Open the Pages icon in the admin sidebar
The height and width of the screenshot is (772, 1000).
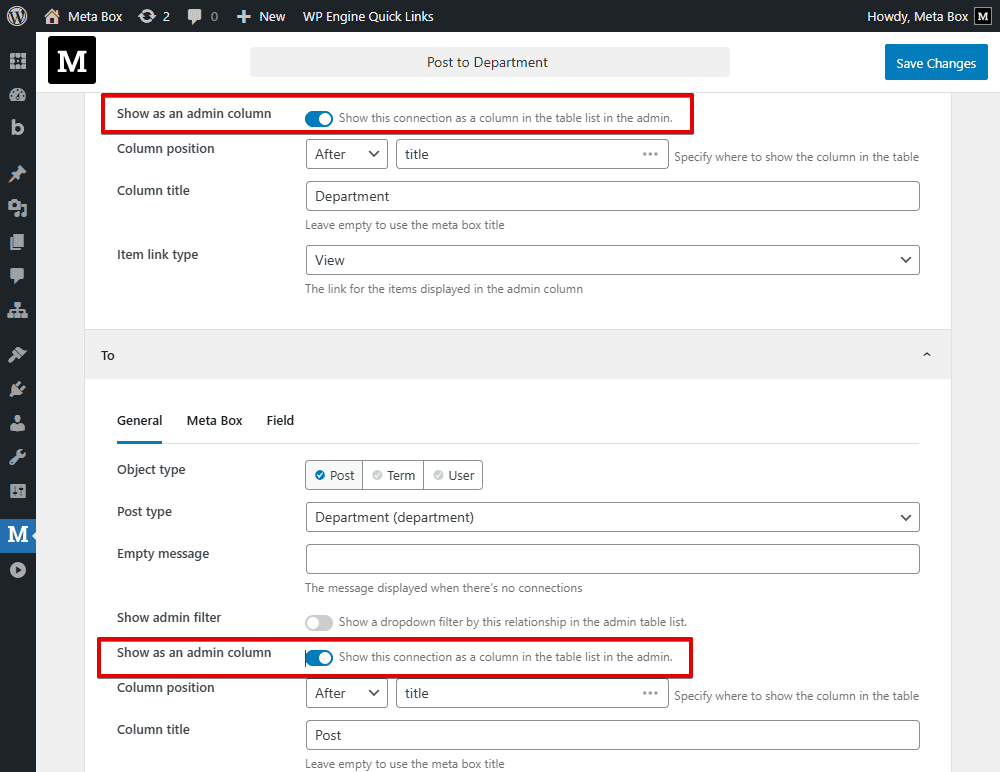tap(18, 241)
